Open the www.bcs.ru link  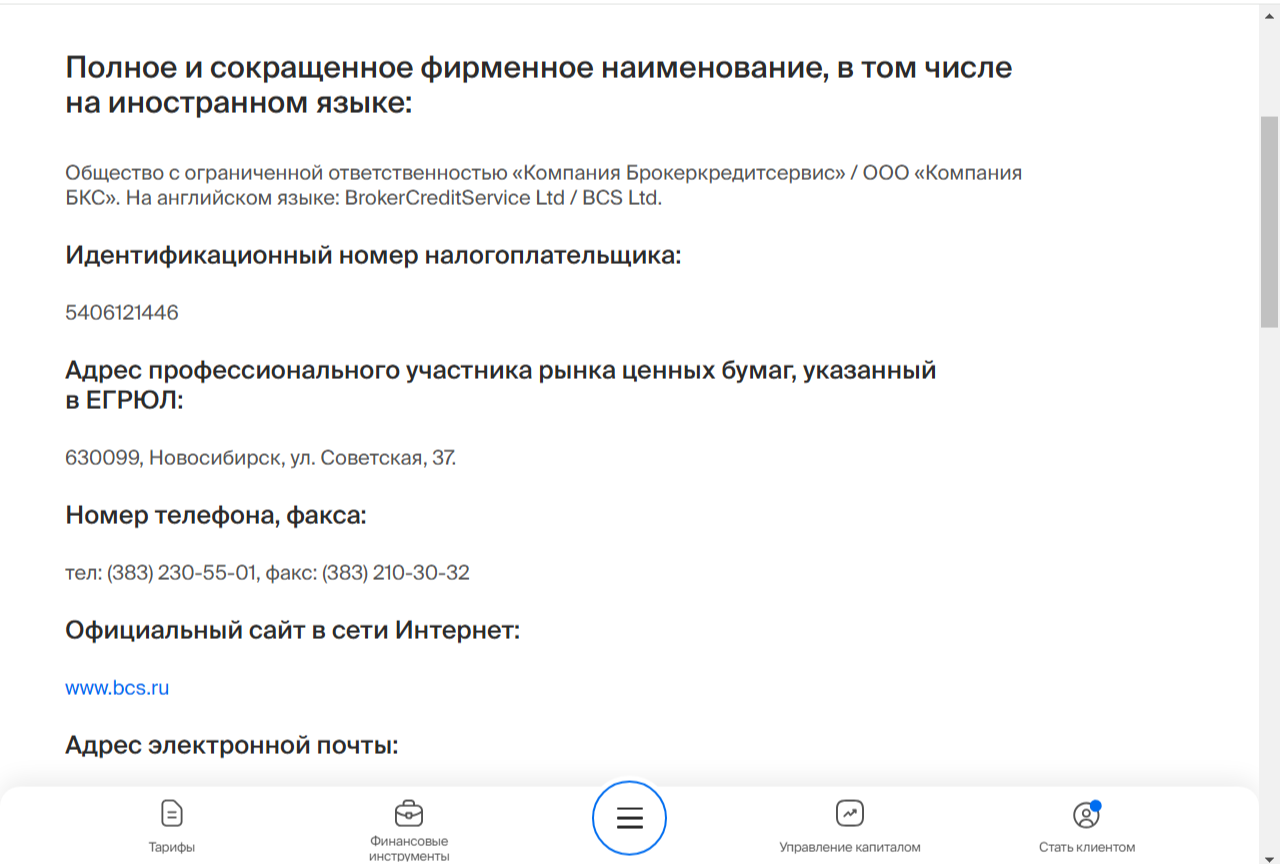click(117, 688)
